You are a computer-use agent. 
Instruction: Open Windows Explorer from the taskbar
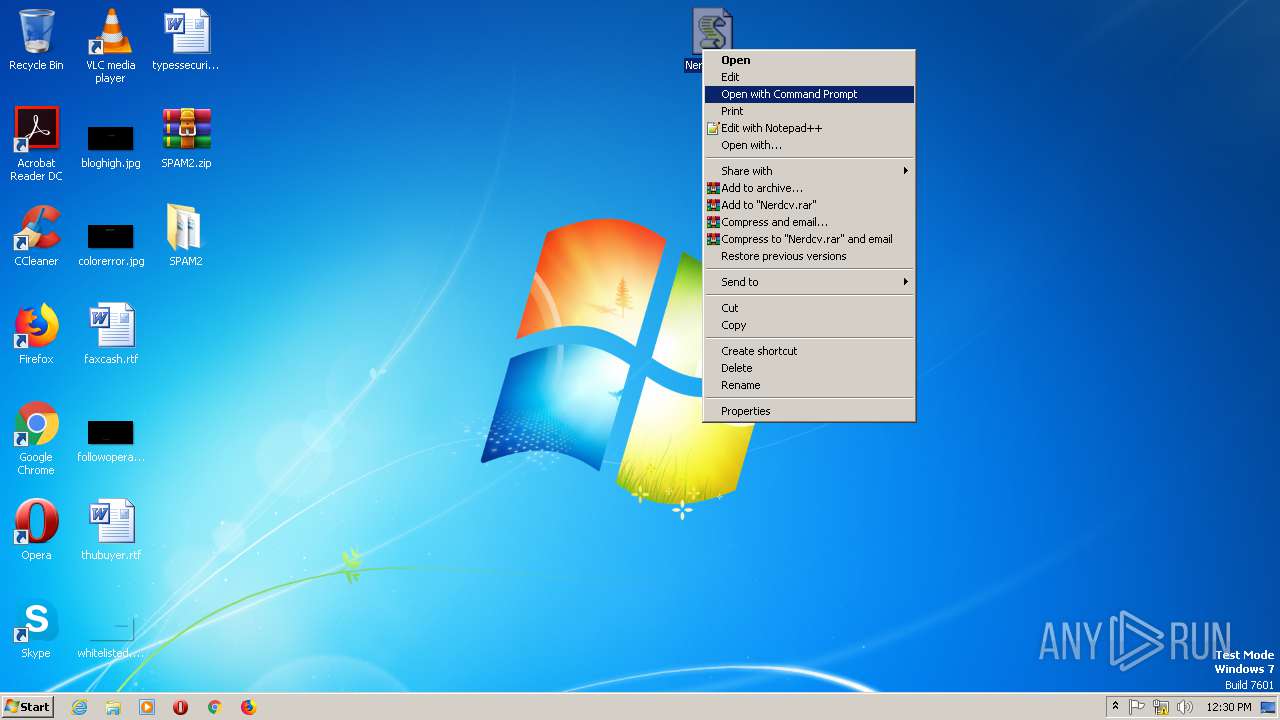tap(113, 707)
